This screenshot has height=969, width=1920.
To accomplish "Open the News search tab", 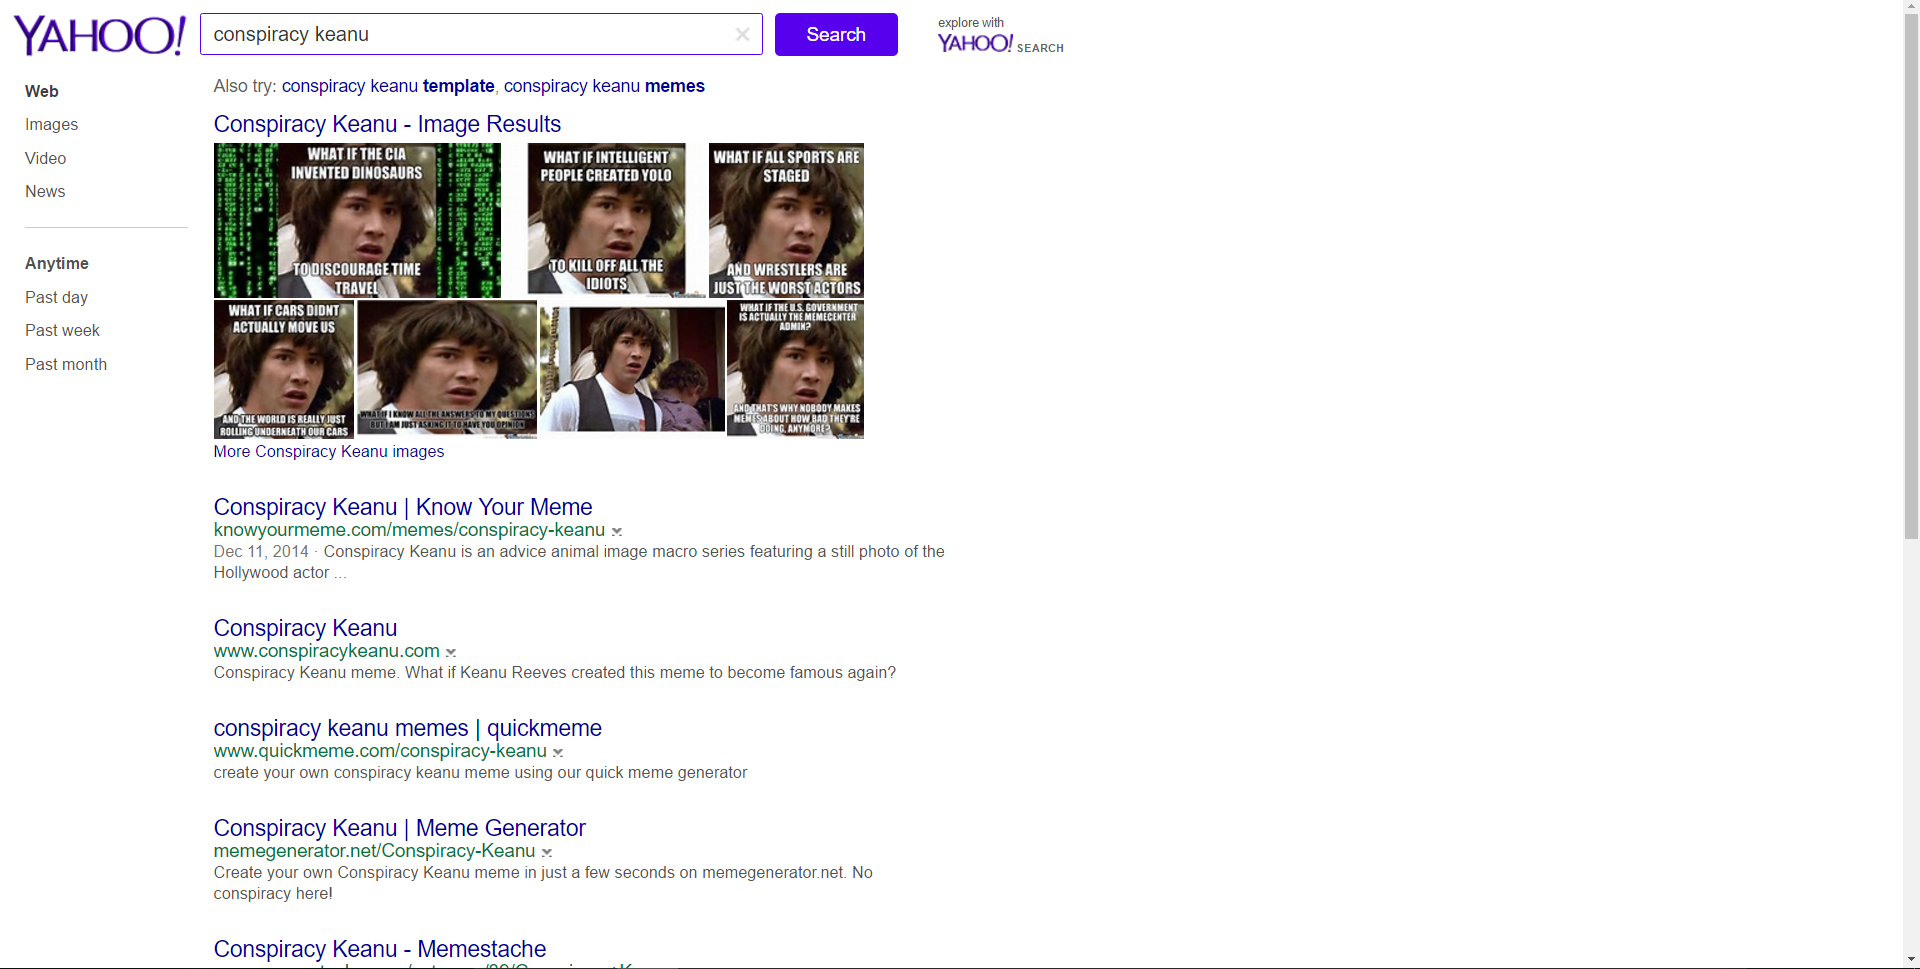I will point(45,192).
